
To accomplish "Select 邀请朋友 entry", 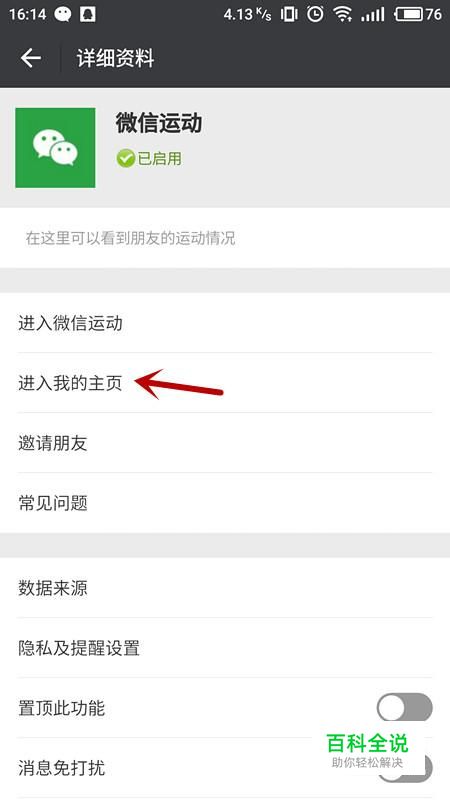I will tap(225, 443).
